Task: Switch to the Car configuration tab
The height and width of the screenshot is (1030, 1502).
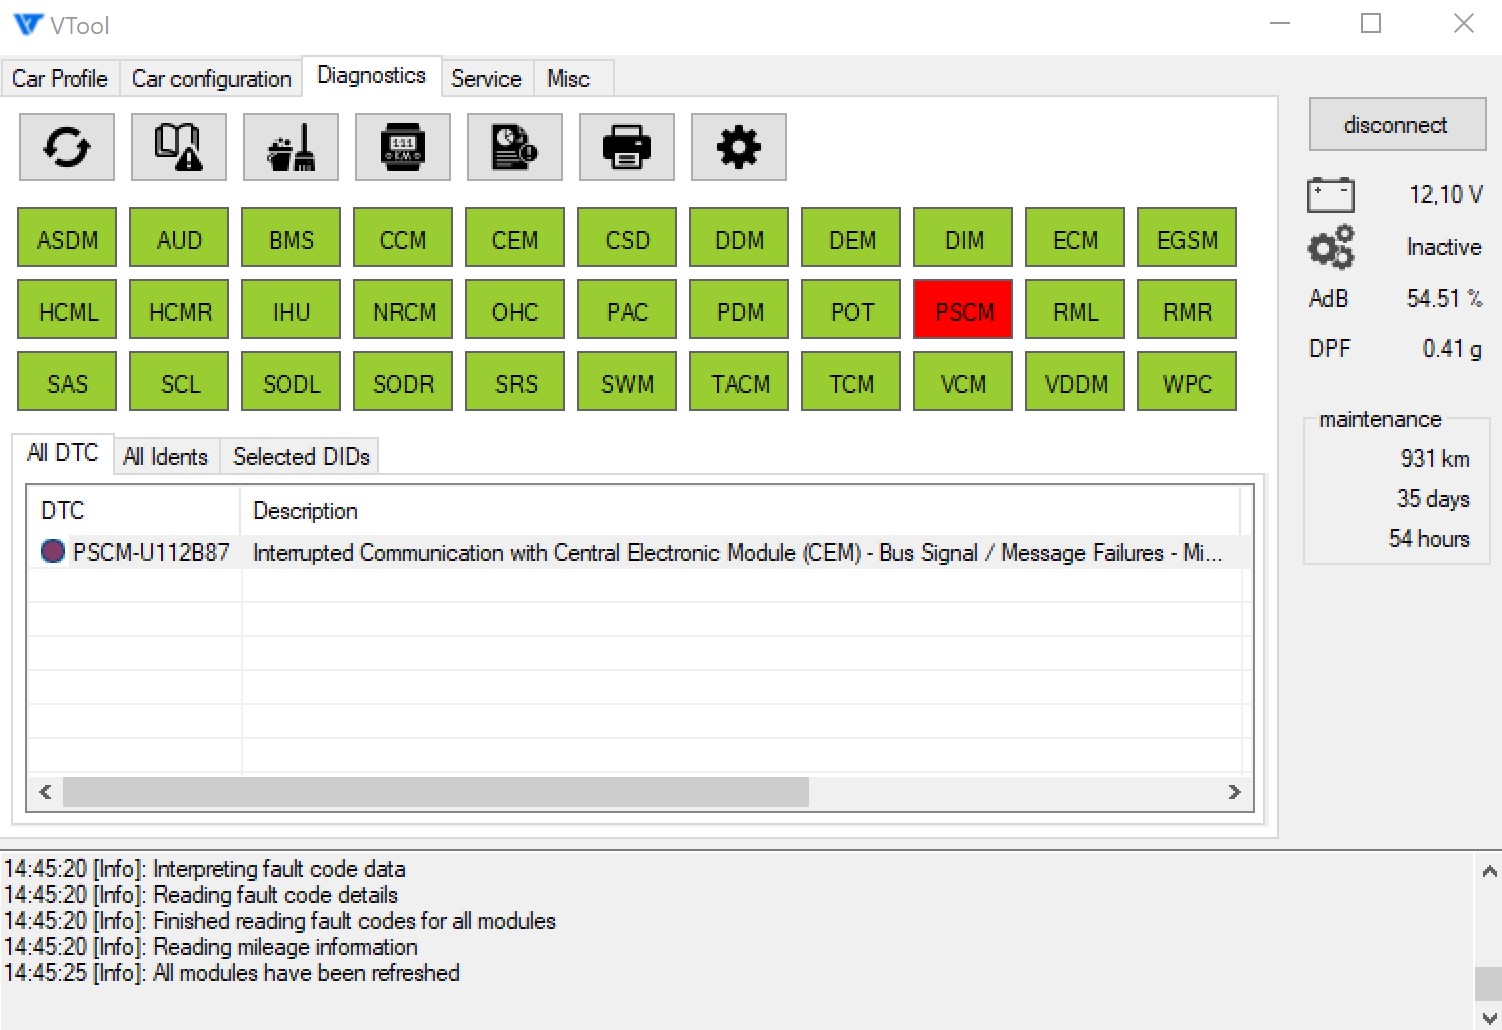Action: click(211, 79)
